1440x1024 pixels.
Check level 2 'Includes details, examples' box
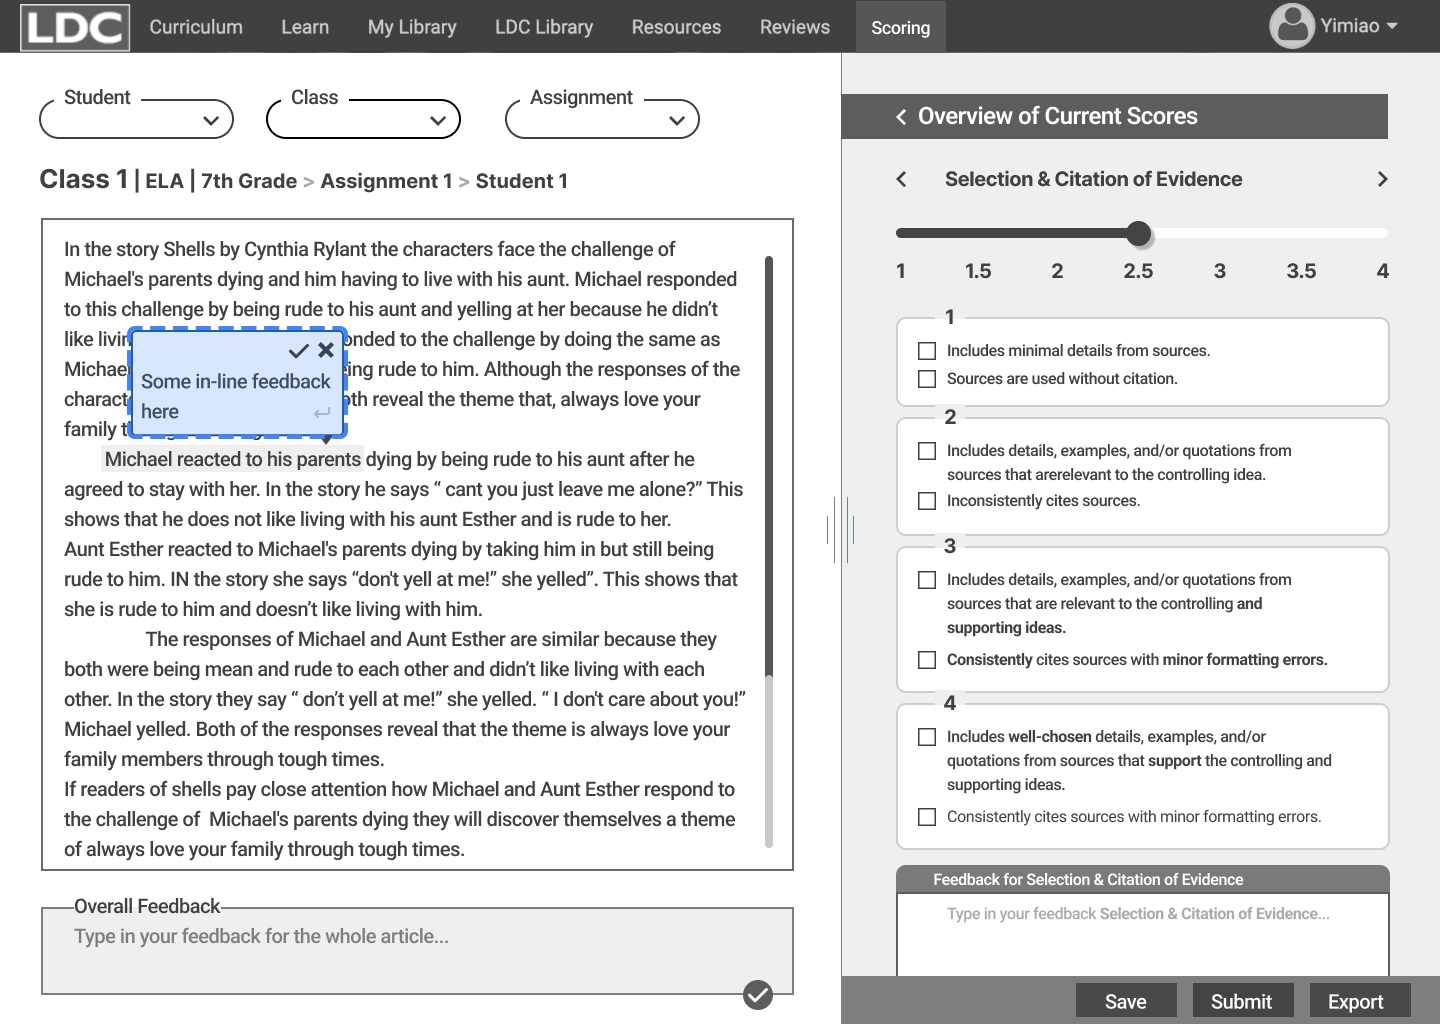click(927, 451)
